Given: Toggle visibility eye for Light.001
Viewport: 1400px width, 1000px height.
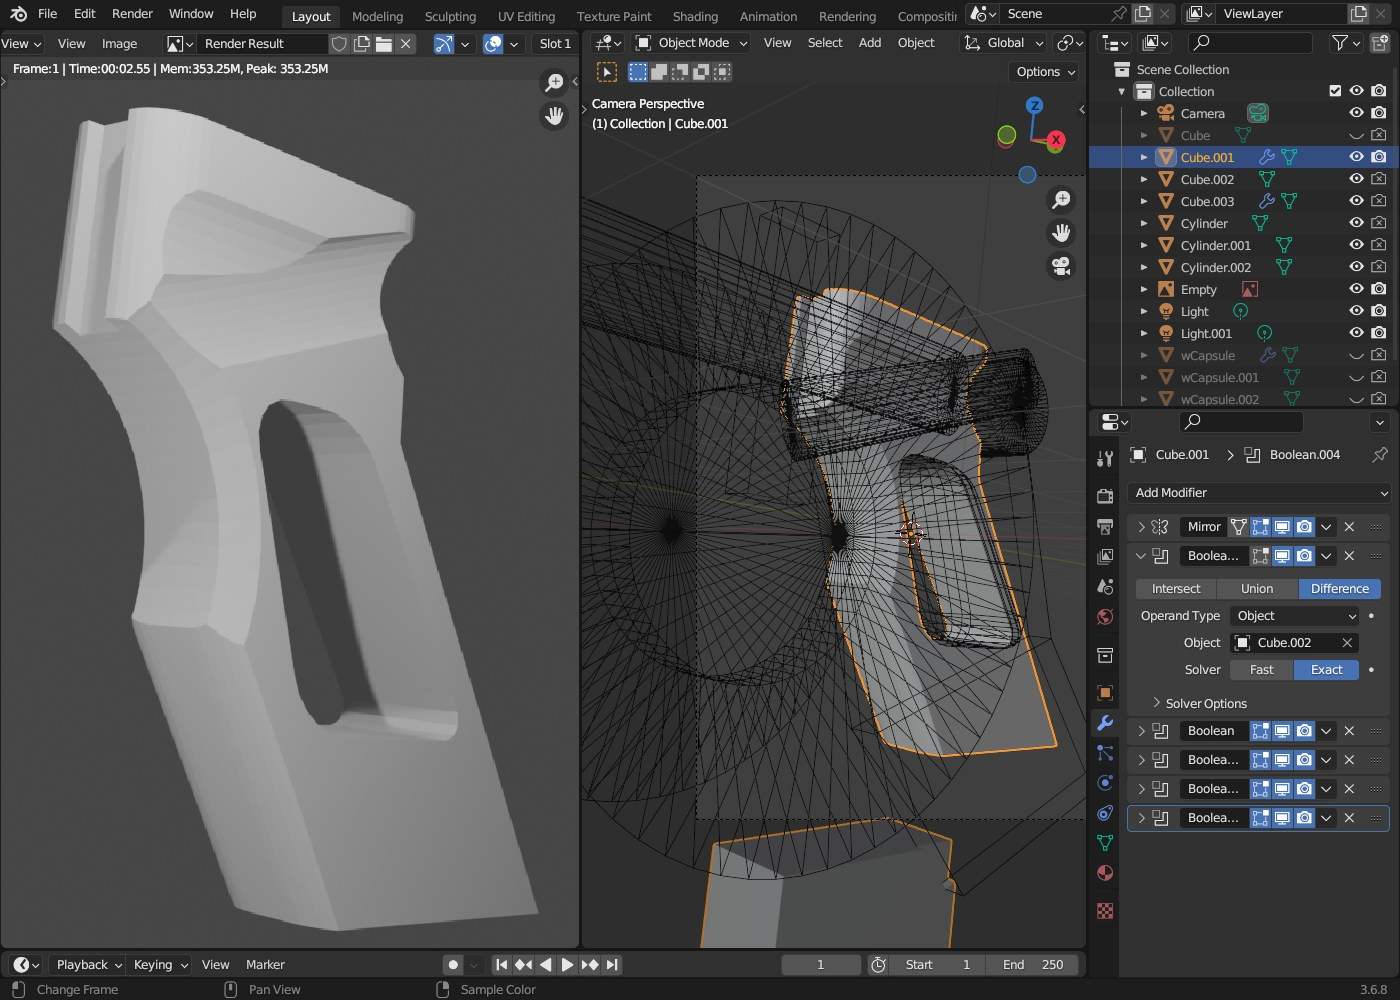Looking at the screenshot, I should tap(1356, 333).
